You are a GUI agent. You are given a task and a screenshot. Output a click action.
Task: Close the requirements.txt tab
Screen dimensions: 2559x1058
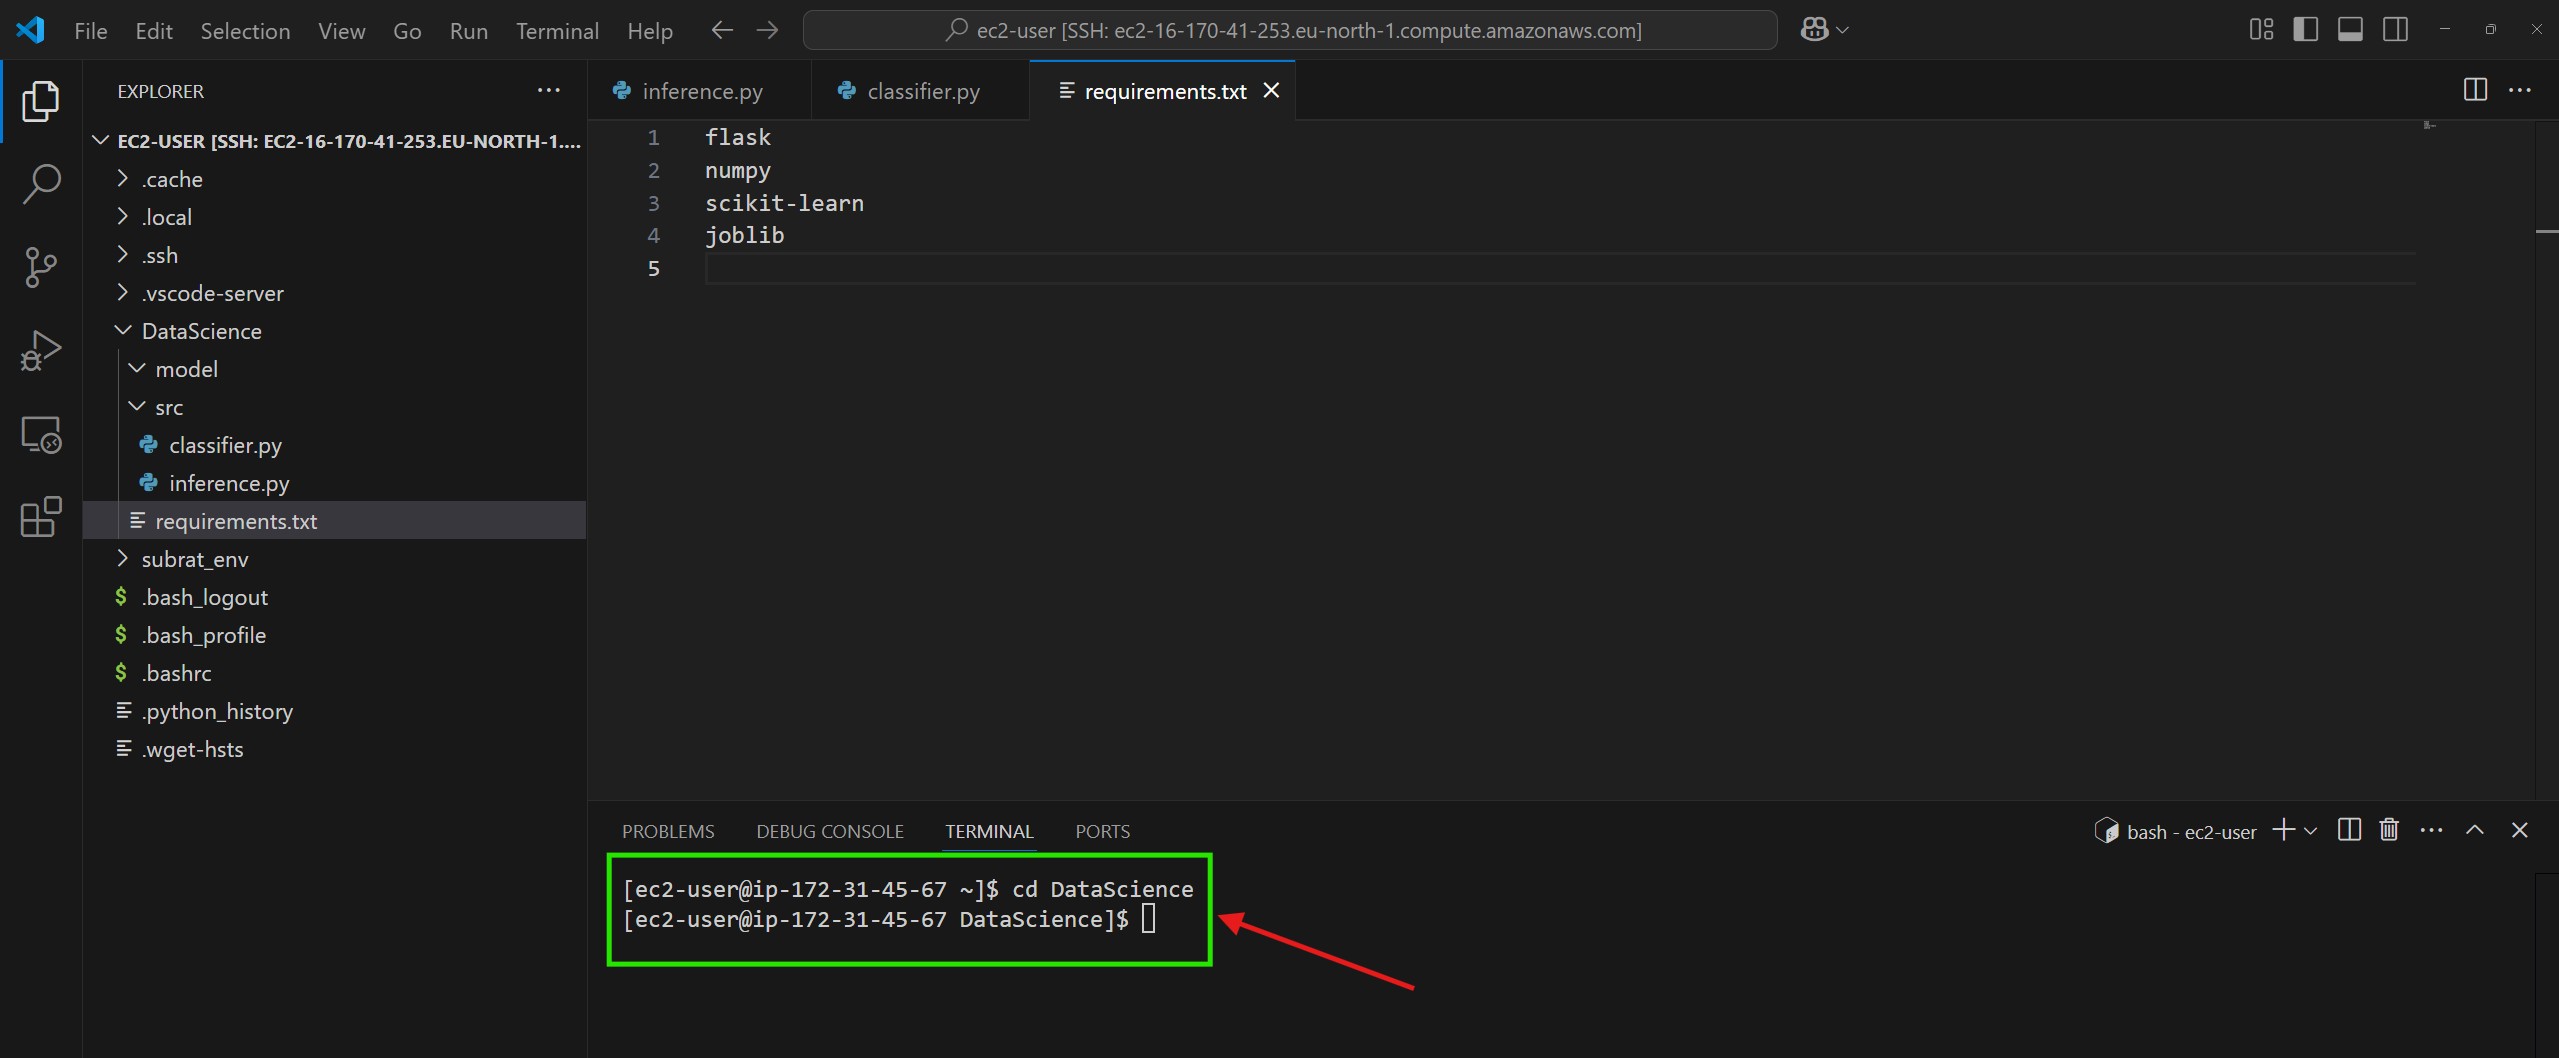coord(1271,91)
